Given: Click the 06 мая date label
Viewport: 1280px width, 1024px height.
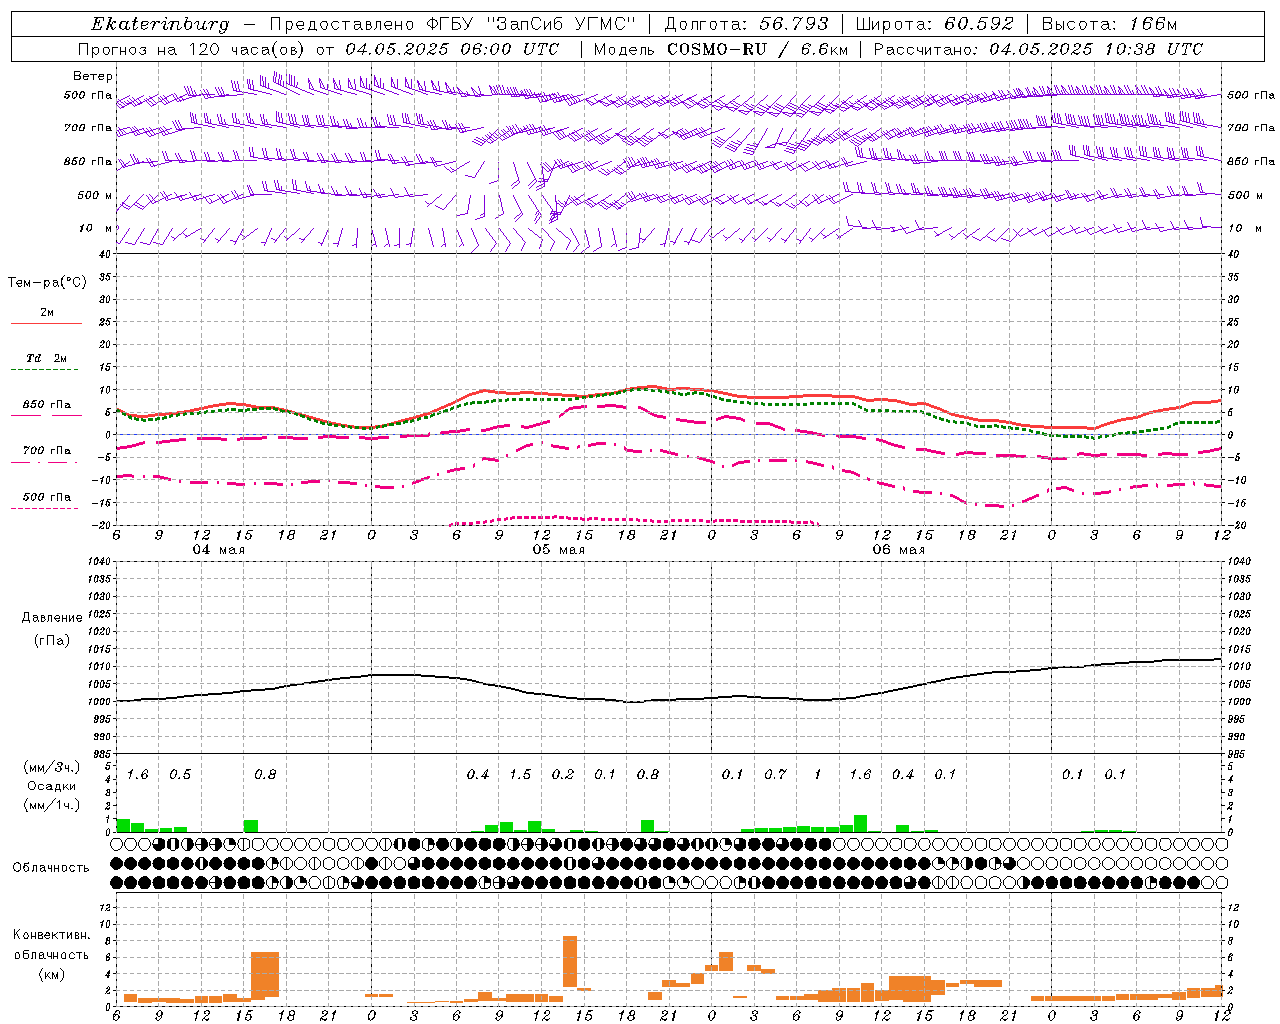Looking at the screenshot, I should (x=898, y=550).
